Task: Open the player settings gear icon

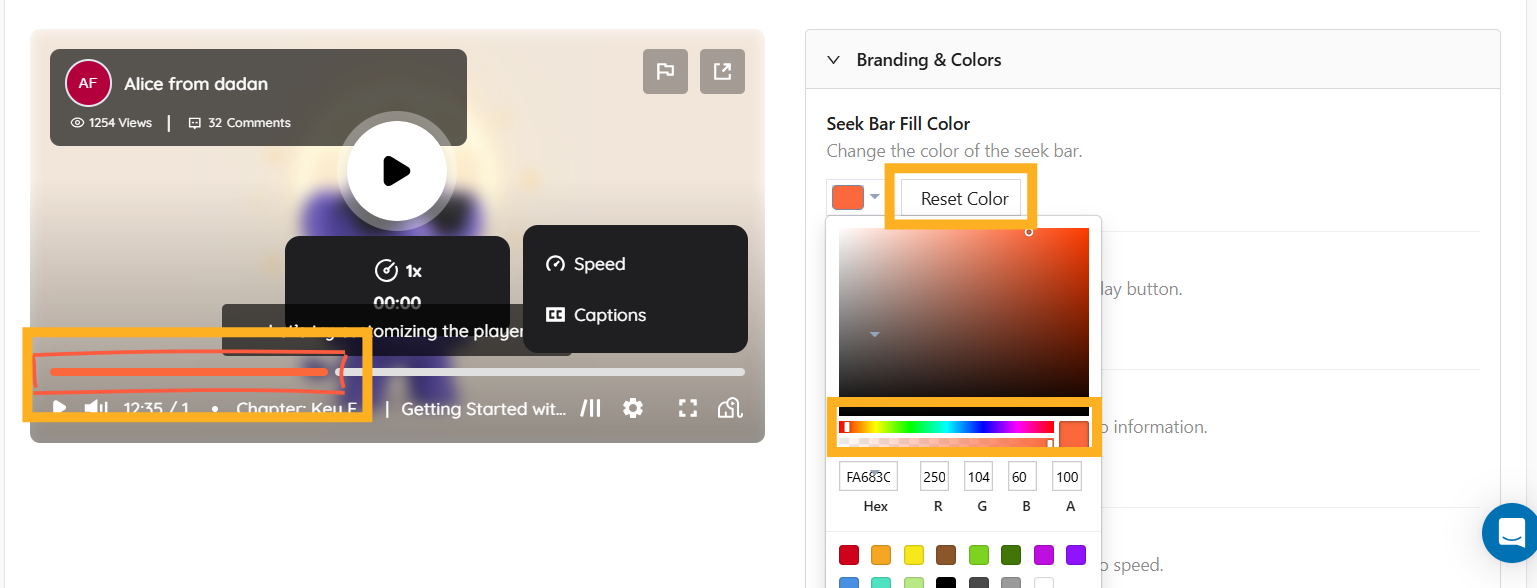Action: (633, 408)
